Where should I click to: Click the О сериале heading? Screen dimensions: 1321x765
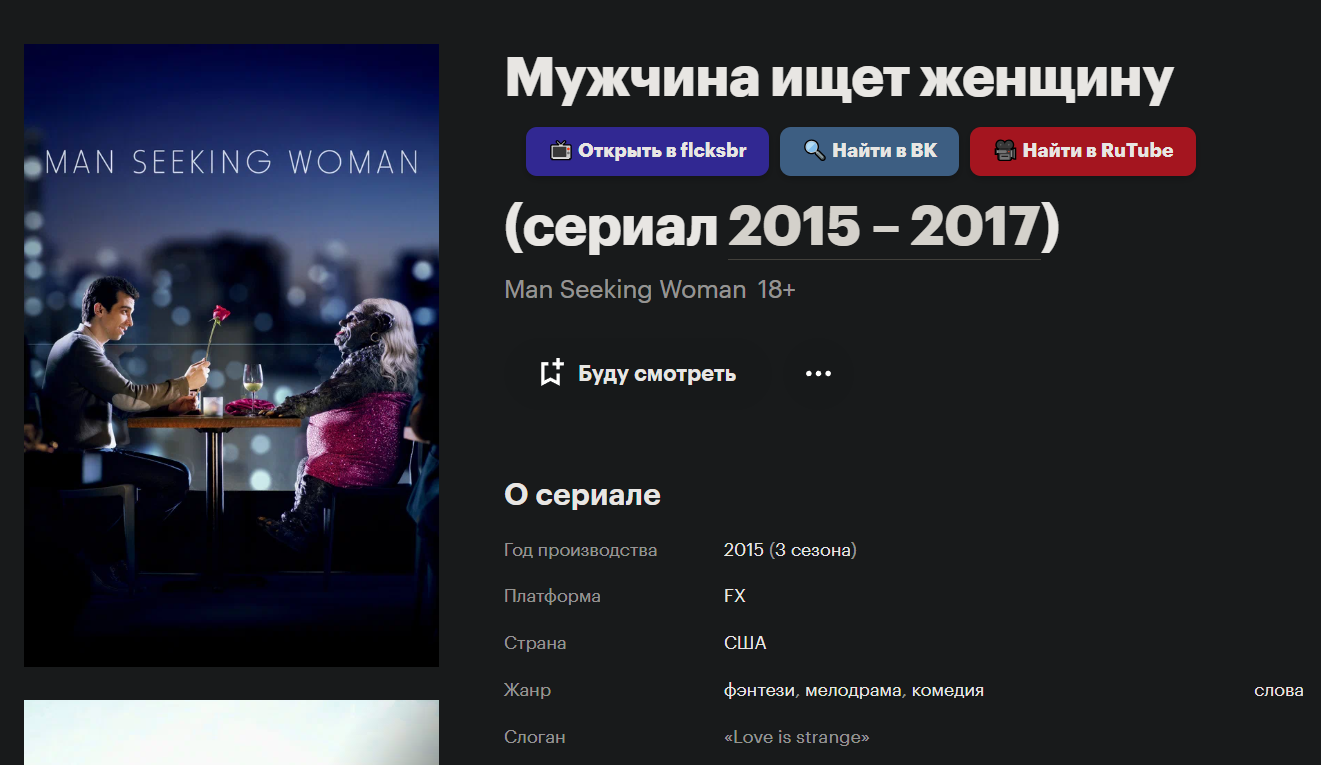582,495
